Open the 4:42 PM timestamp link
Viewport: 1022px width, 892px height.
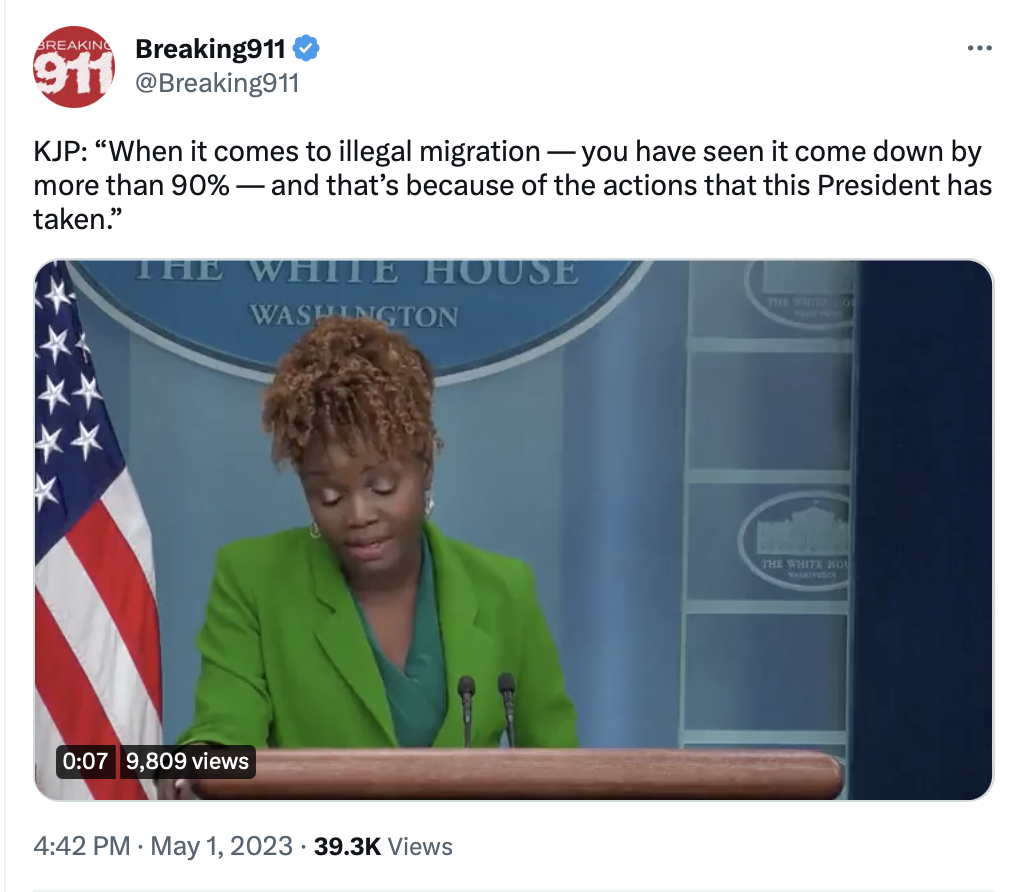[x=82, y=846]
